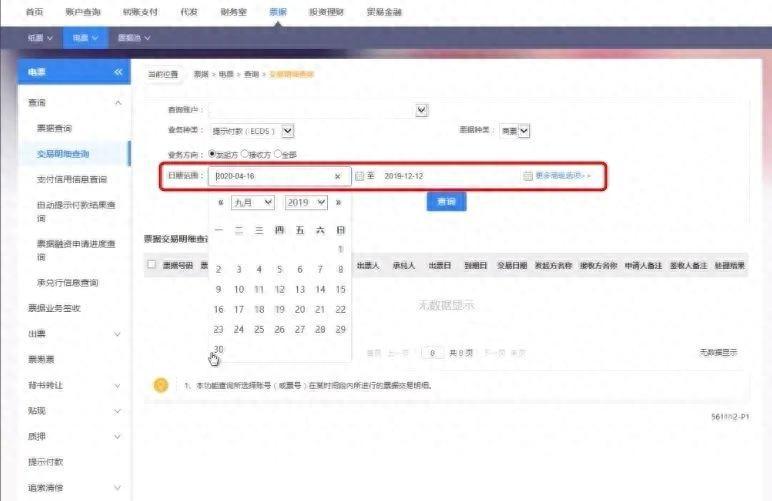The image size is (772, 501).
Task: Click the yellow tip icon beside the note
Action: [x=161, y=385]
